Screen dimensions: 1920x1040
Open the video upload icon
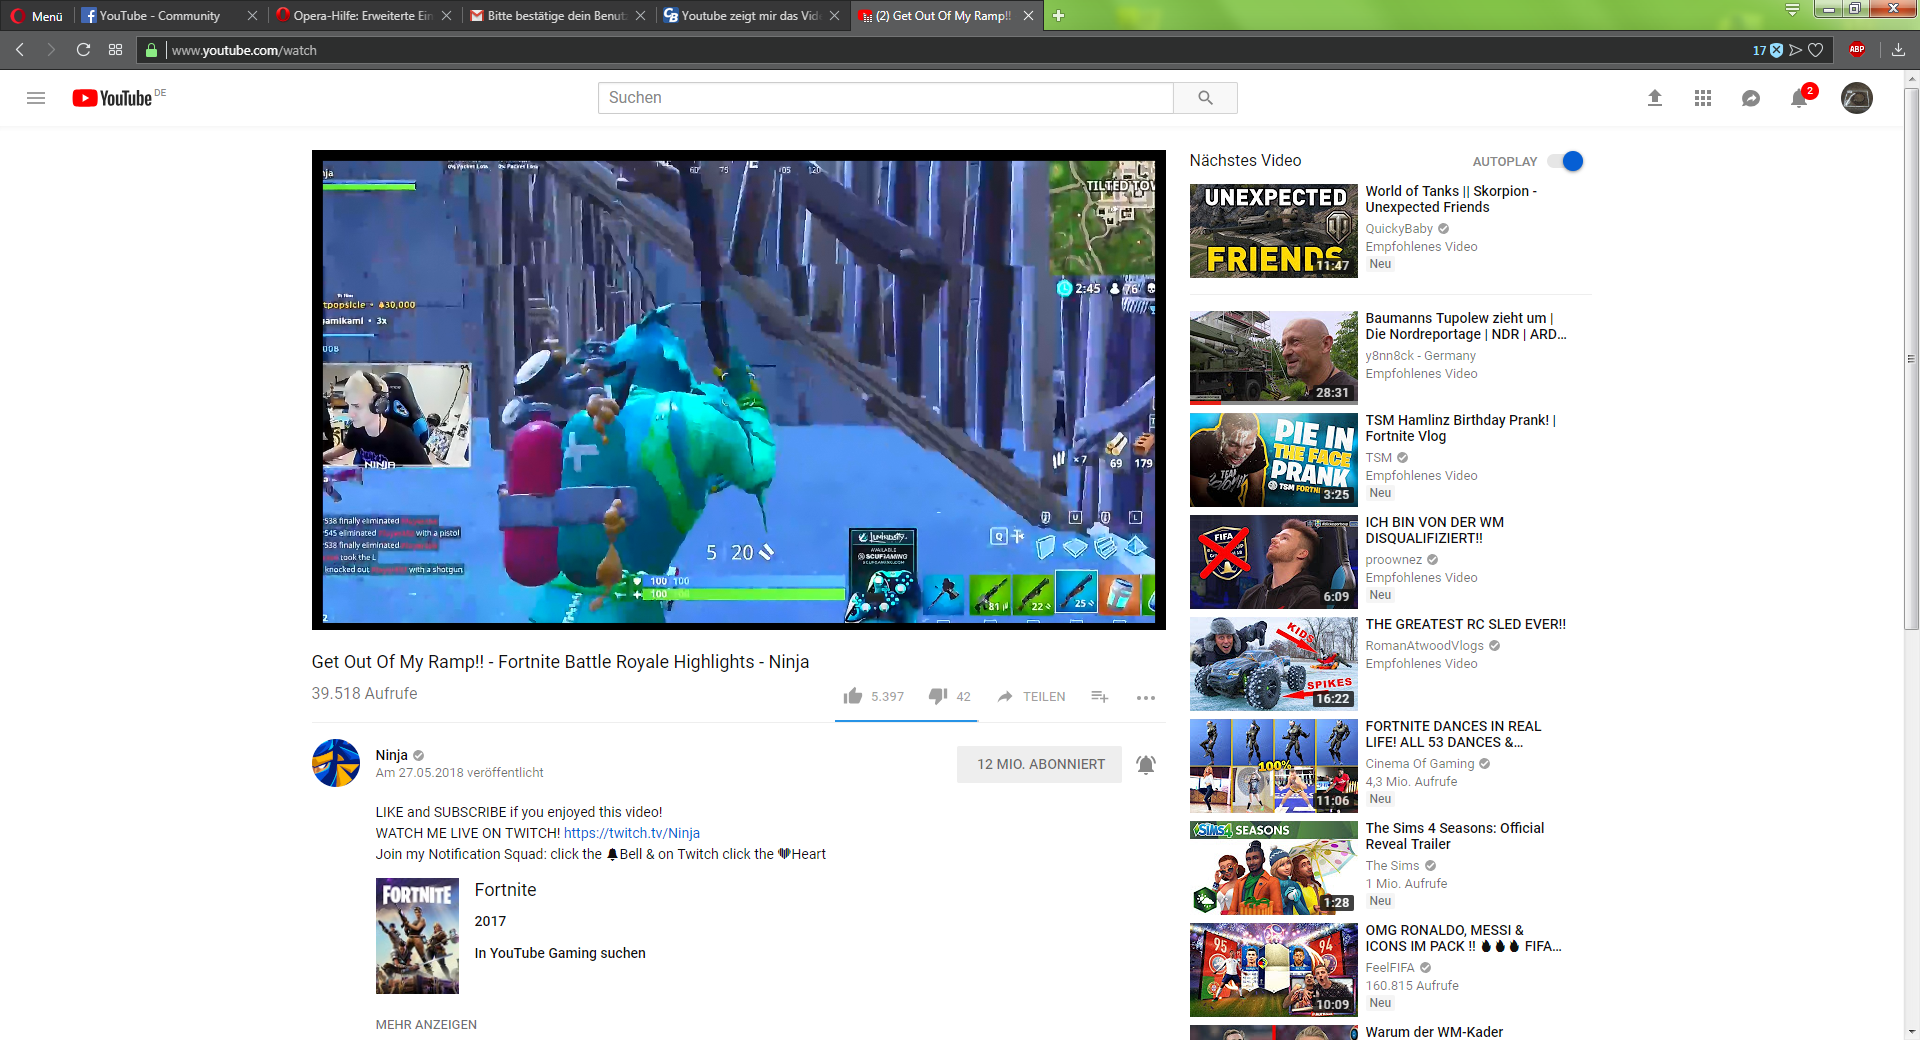point(1655,97)
